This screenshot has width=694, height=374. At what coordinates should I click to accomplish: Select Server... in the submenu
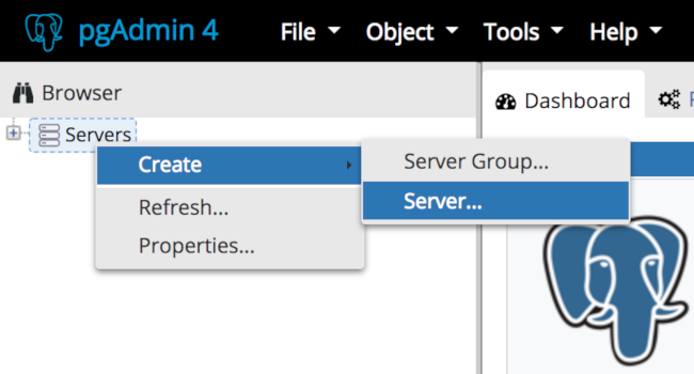tap(496, 201)
